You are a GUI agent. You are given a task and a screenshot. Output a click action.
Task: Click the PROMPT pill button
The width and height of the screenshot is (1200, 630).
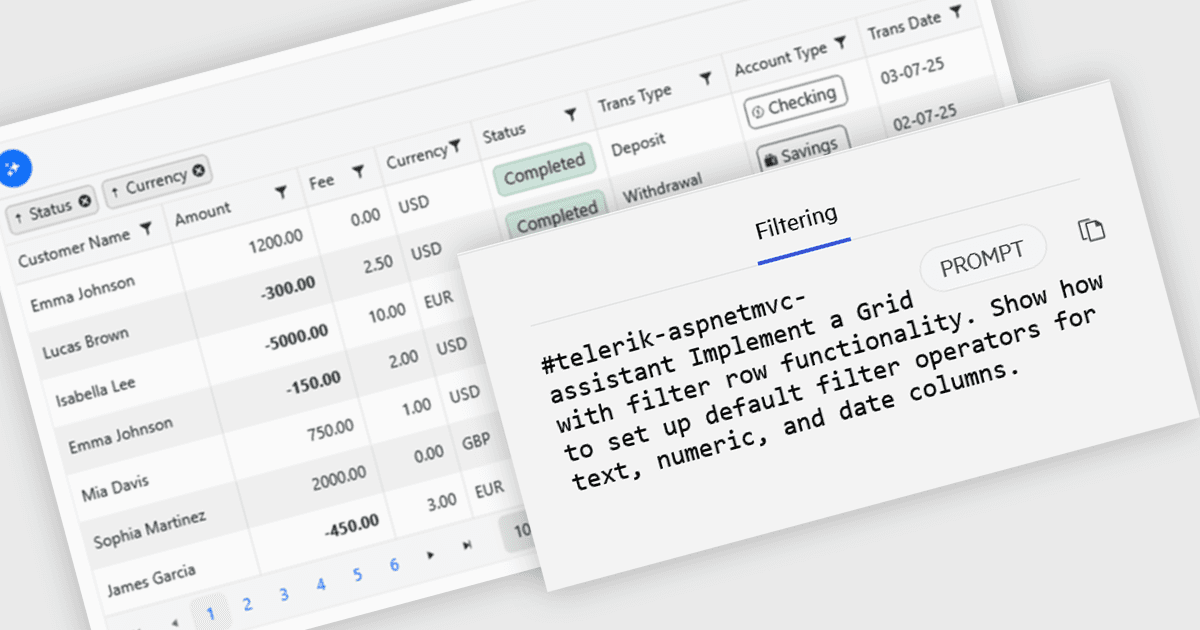pos(983,258)
